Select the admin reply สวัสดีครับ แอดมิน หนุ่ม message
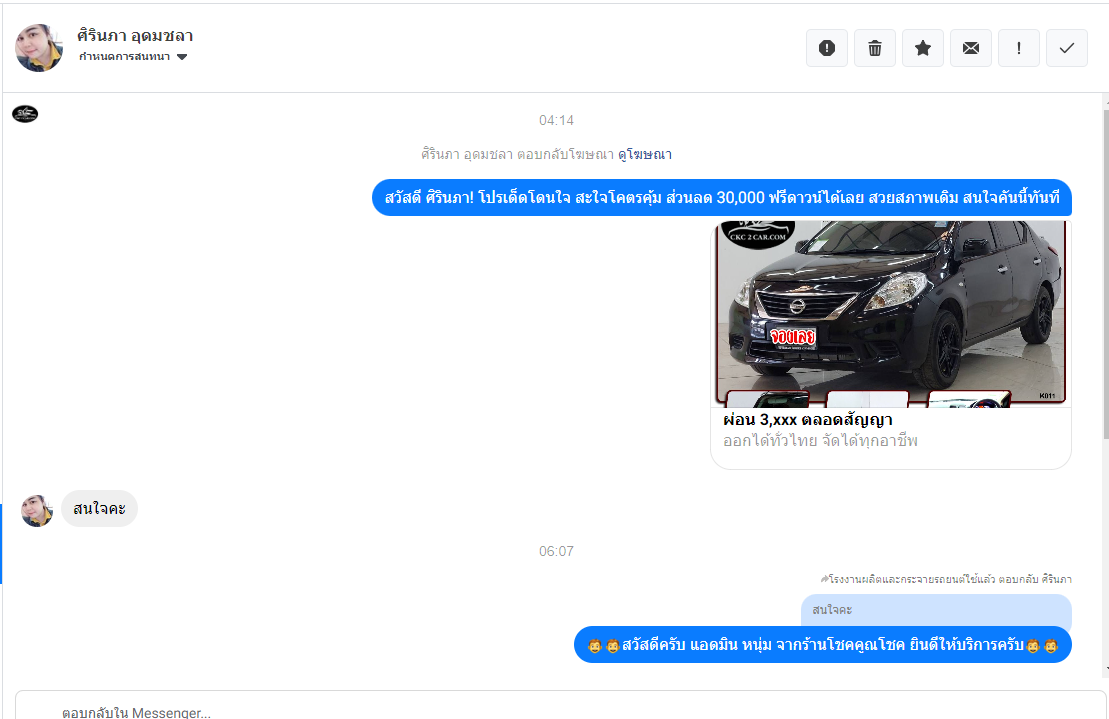 coord(823,645)
